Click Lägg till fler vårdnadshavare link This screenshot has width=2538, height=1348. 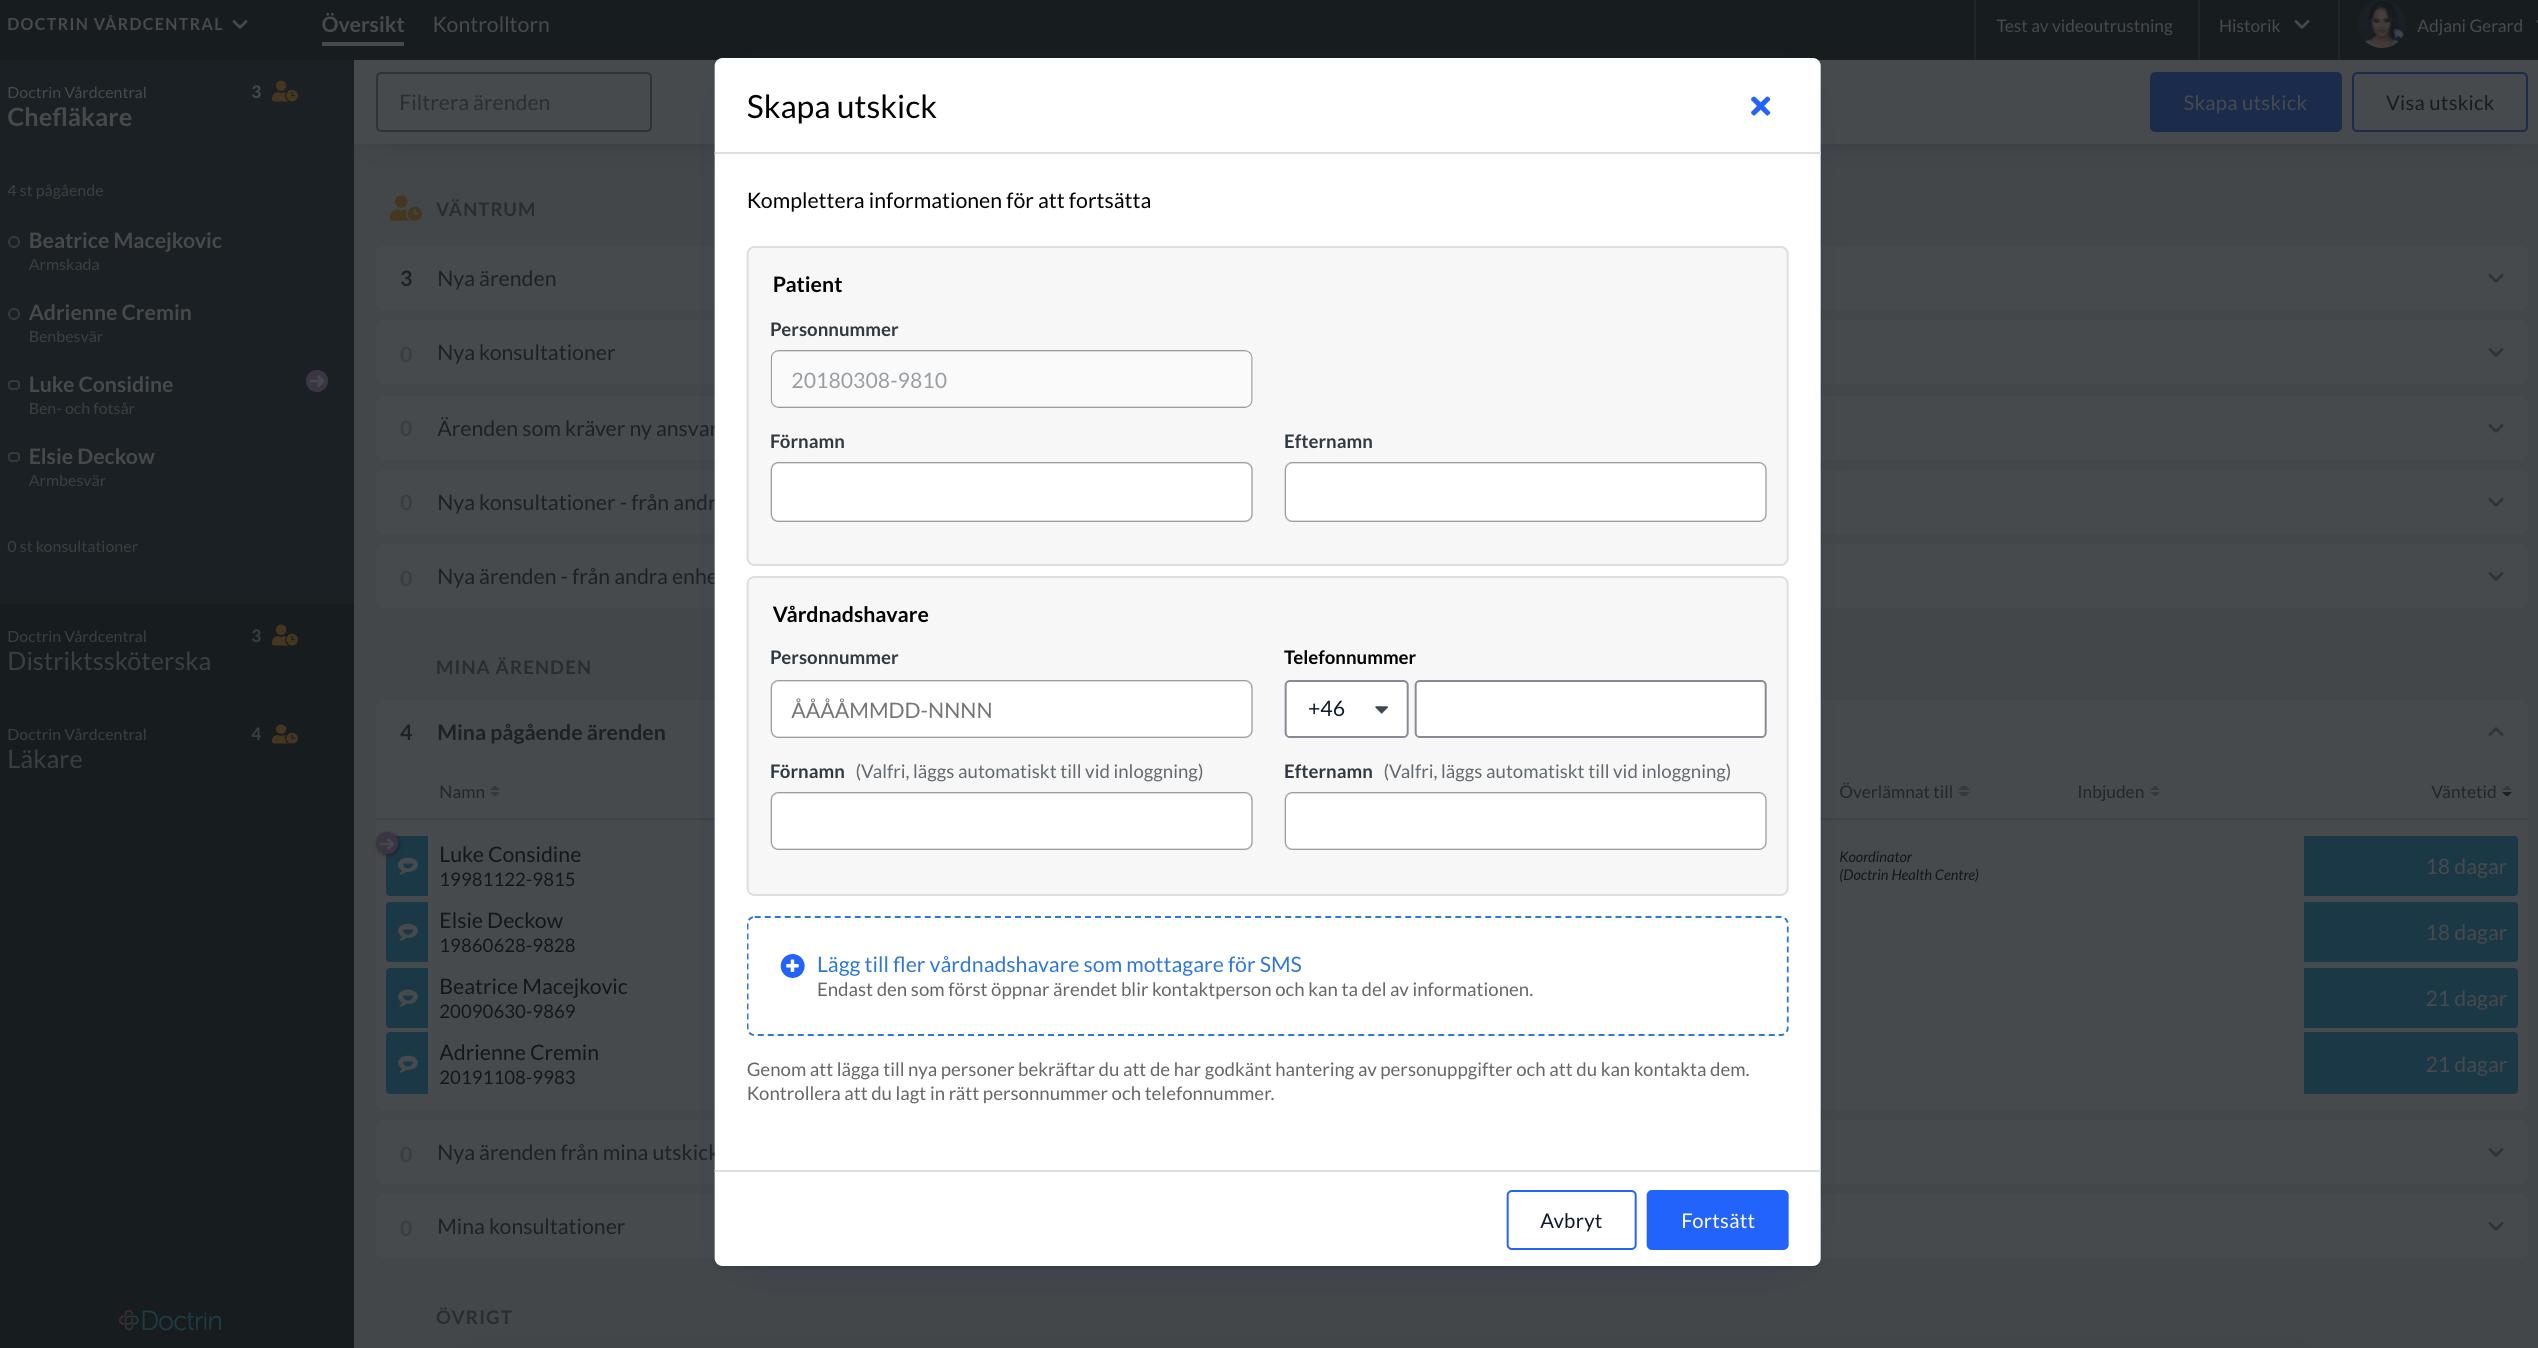pyautogui.click(x=1059, y=964)
